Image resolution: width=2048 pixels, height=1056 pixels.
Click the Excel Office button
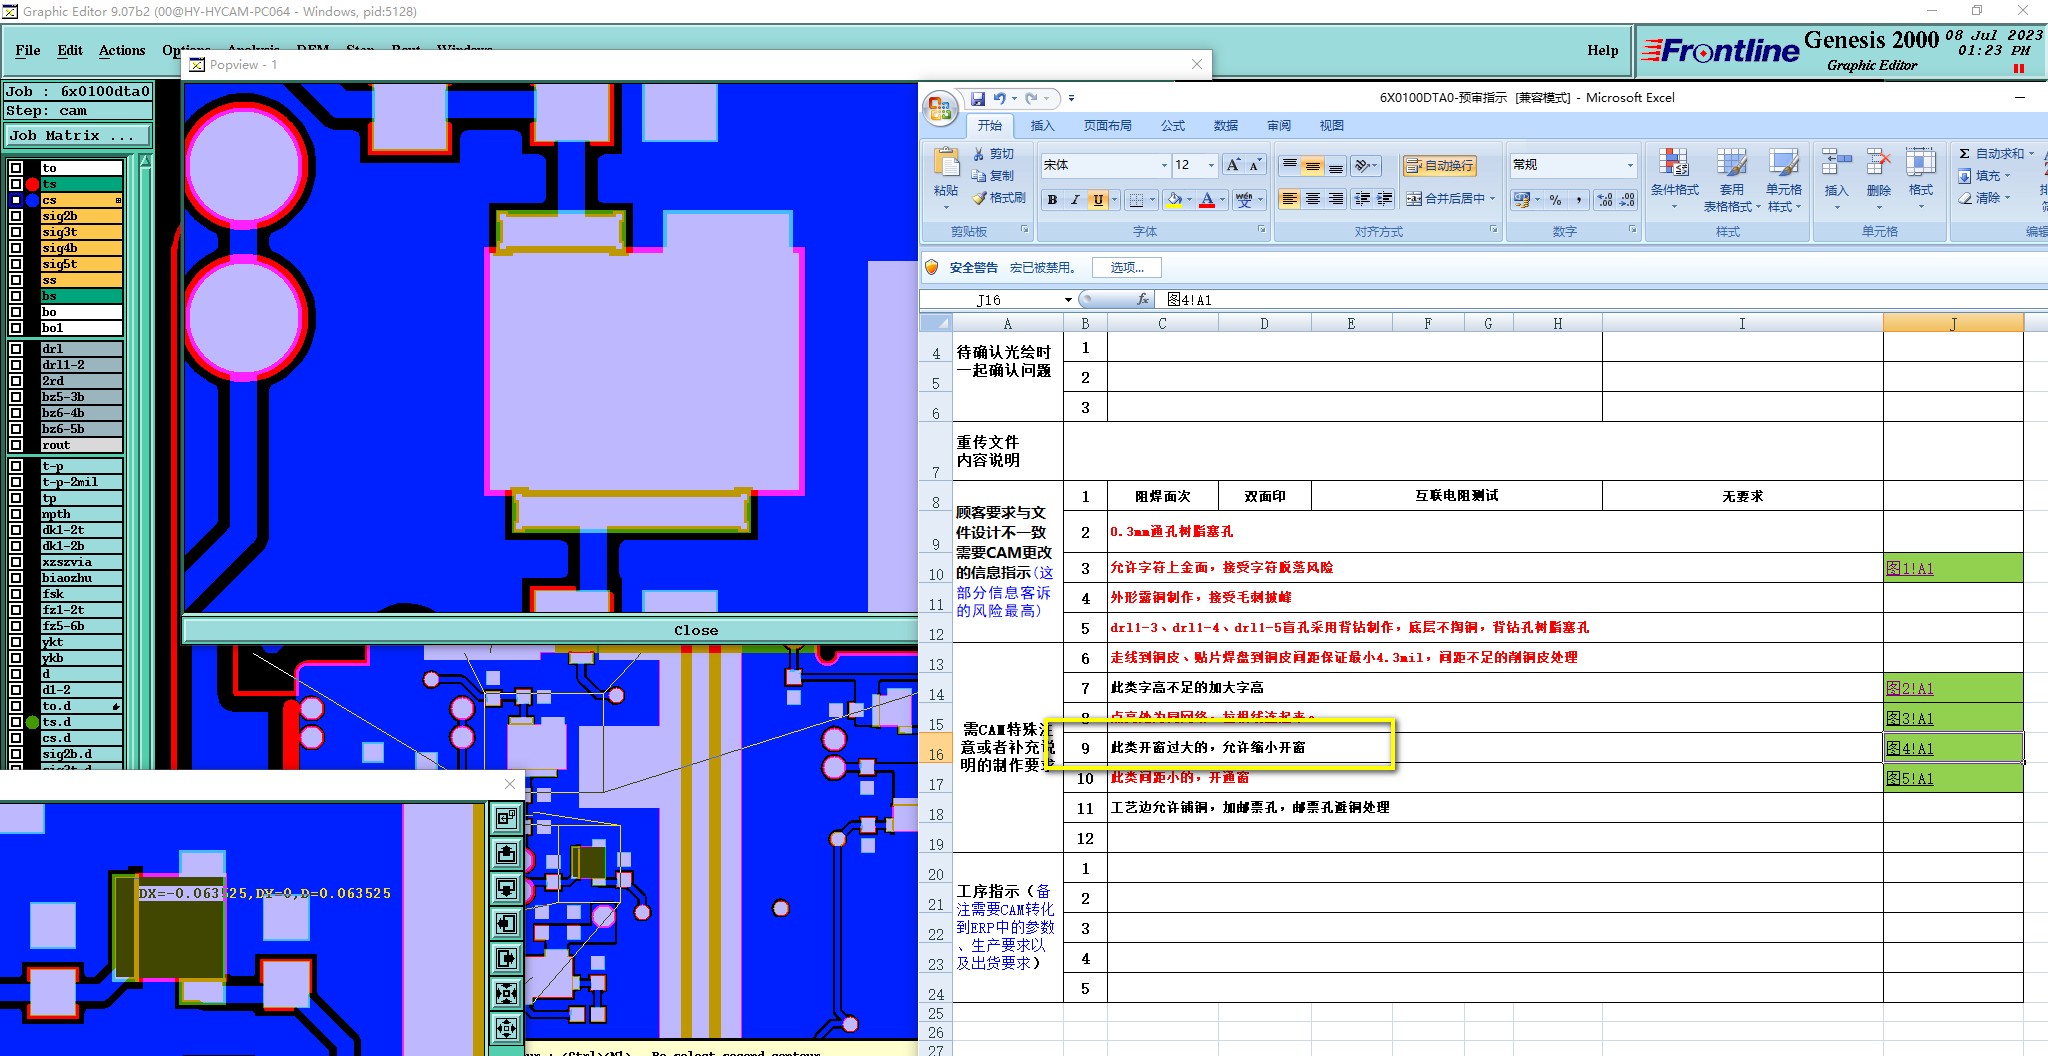coord(940,108)
